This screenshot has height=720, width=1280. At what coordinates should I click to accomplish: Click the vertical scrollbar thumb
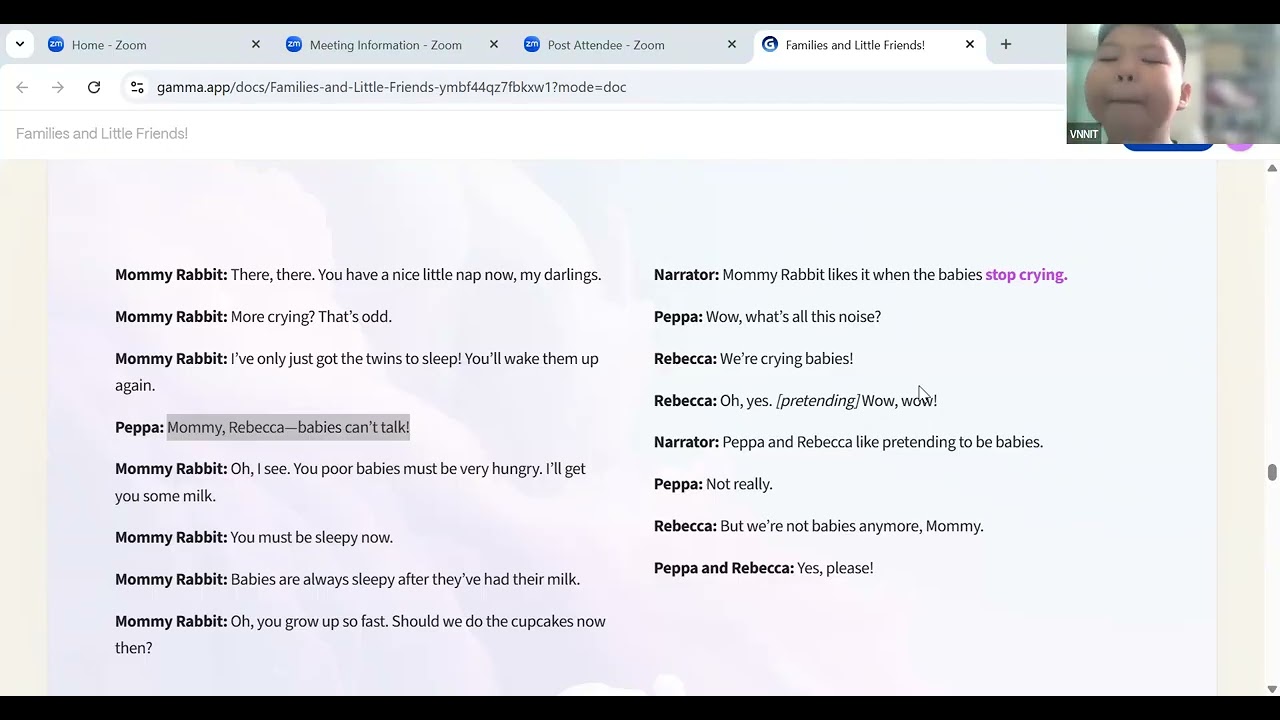coord(1272,472)
